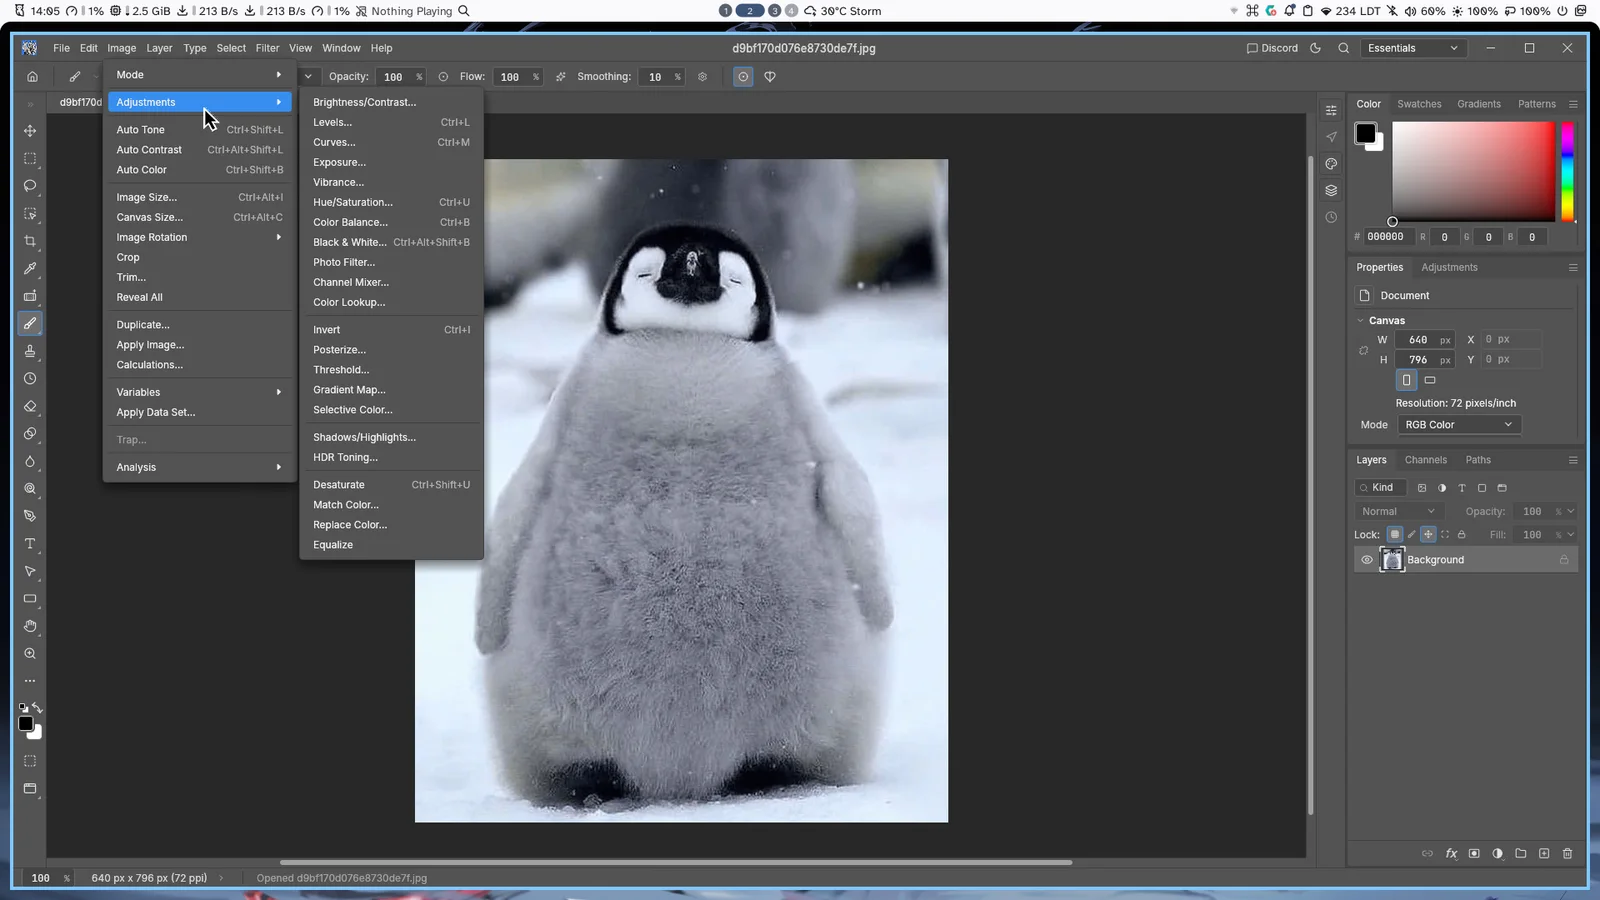Select the Type tool in toolbar
Image resolution: width=1600 pixels, height=900 pixels.
30,544
